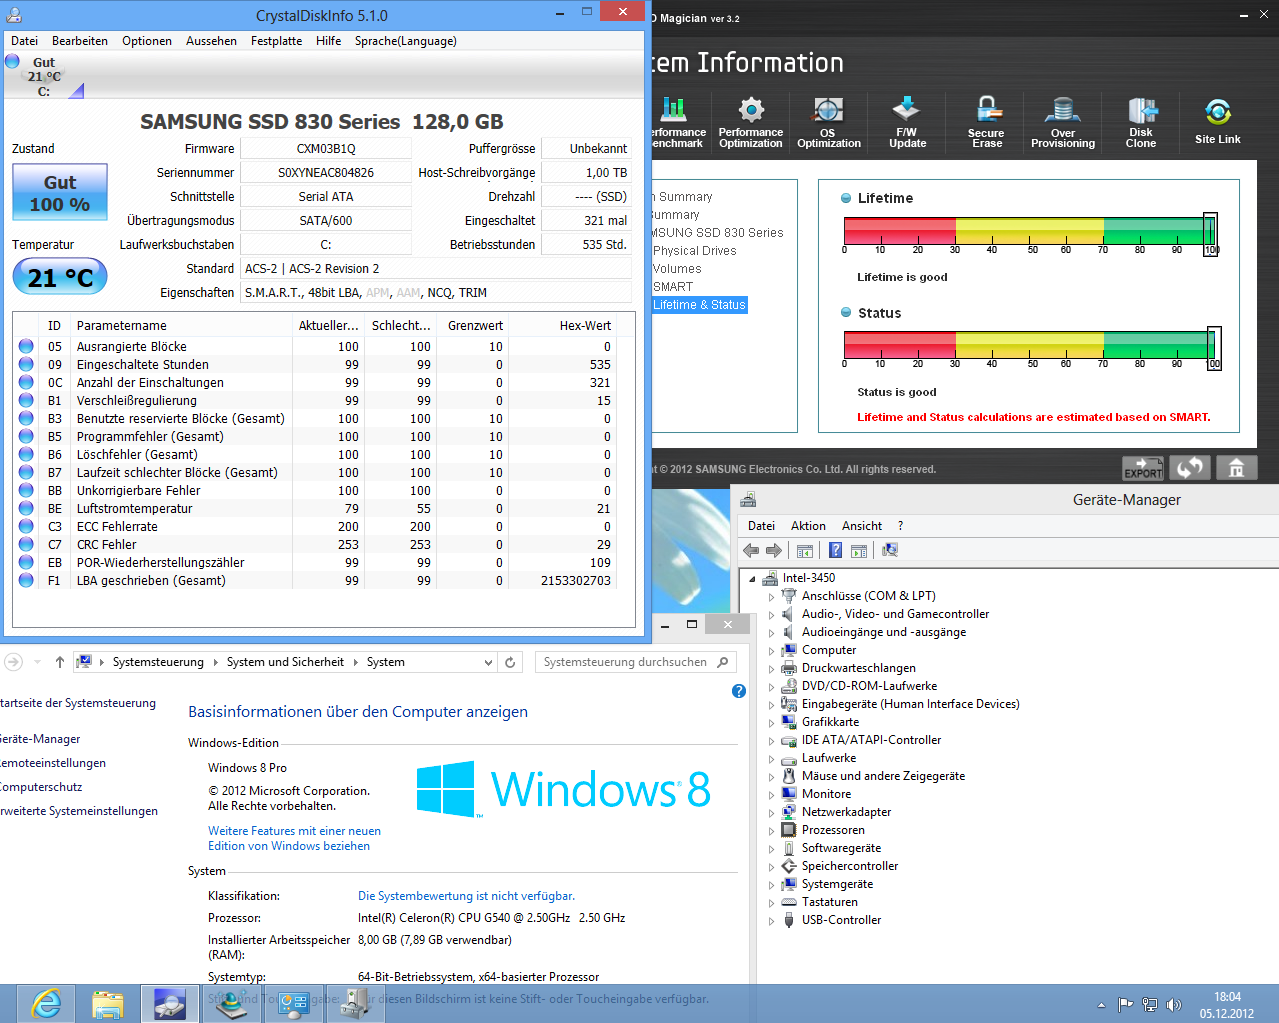1279x1023 pixels.
Task: Open Remoteeinstellungen link in System sidebar
Action: point(53,763)
